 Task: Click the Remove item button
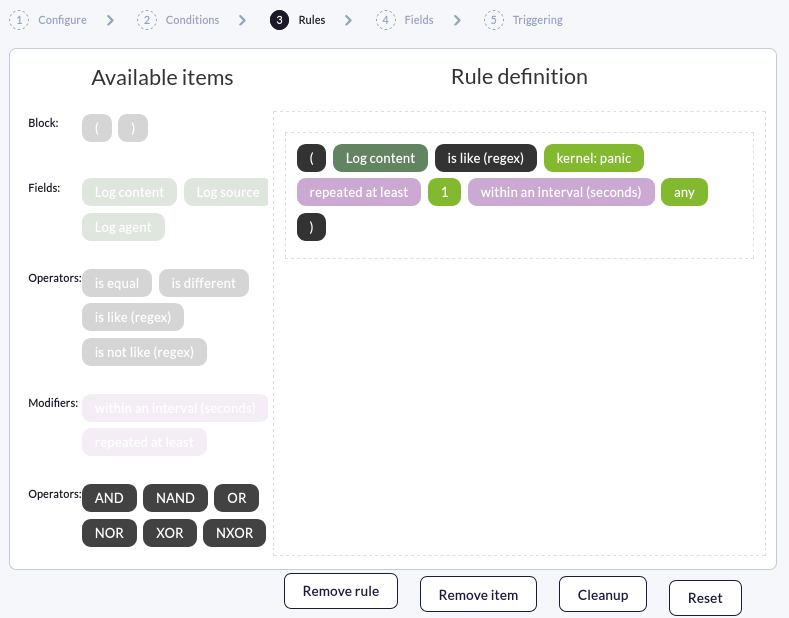click(x=478, y=594)
